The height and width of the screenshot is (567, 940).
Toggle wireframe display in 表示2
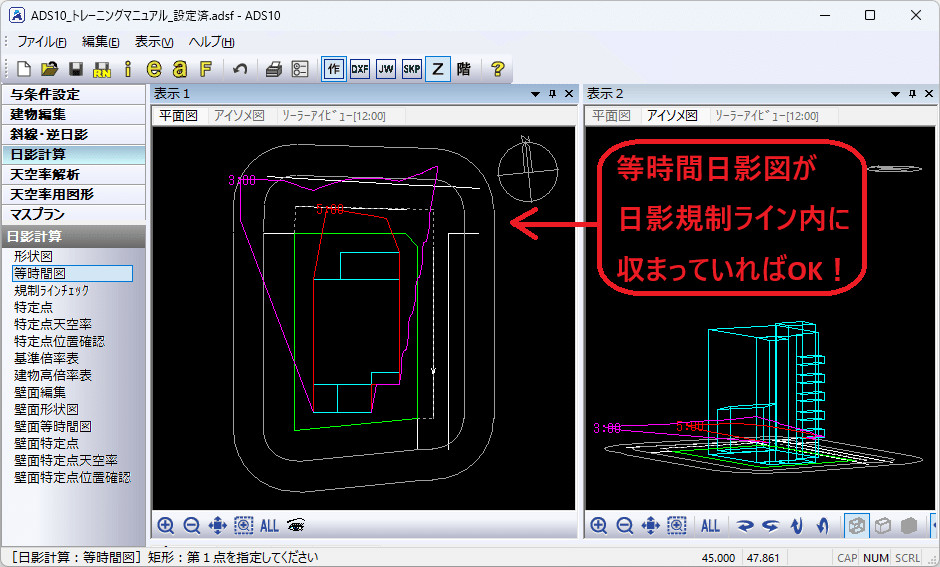[x=857, y=526]
